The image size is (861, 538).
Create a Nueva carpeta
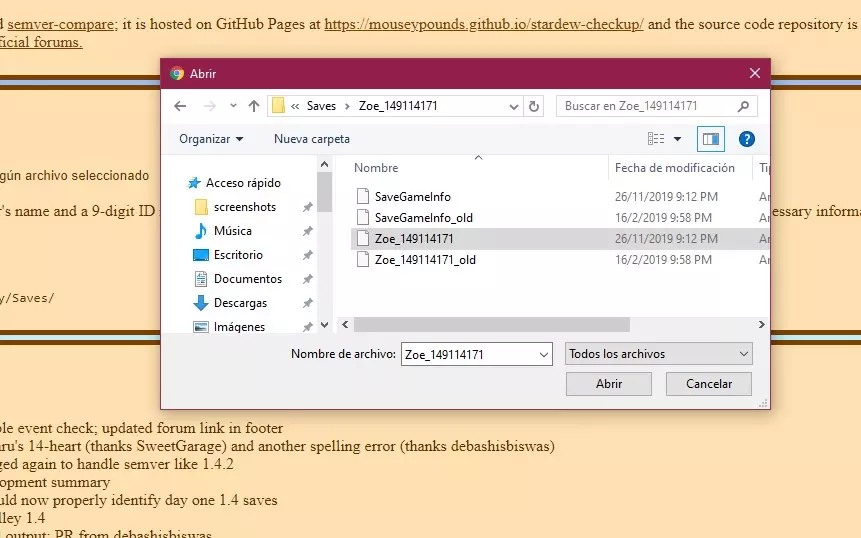312,139
